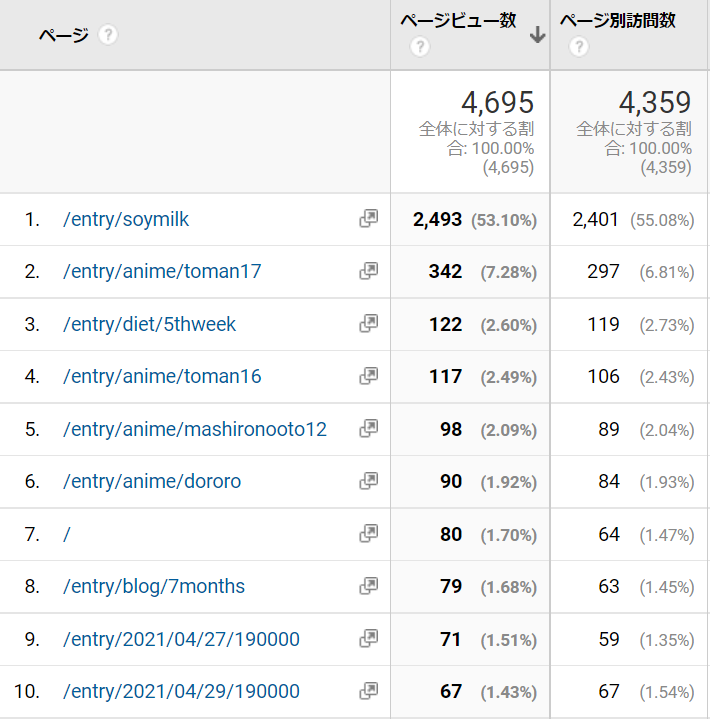Open /entry/anime/toman16 external link icon
Viewport: 710px width, 719px height.
click(369, 376)
